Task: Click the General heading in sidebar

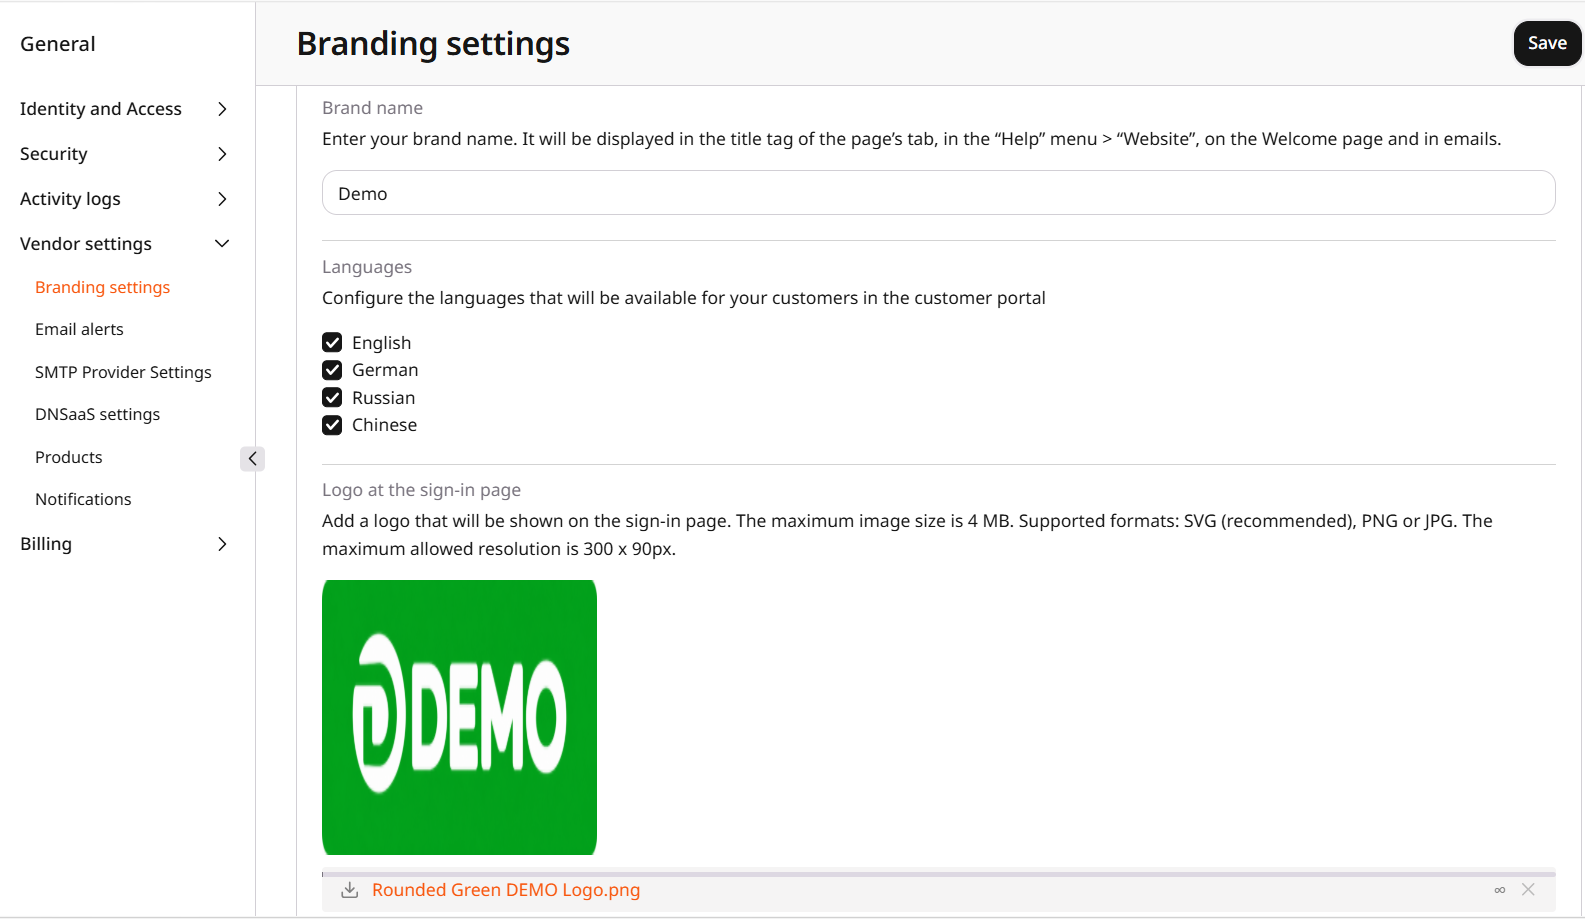Action: [x=58, y=44]
